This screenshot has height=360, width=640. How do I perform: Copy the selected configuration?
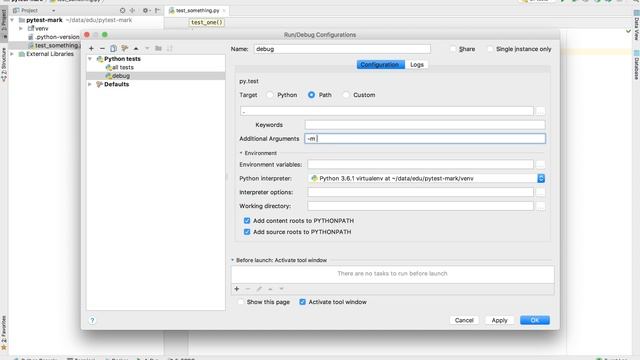113,48
